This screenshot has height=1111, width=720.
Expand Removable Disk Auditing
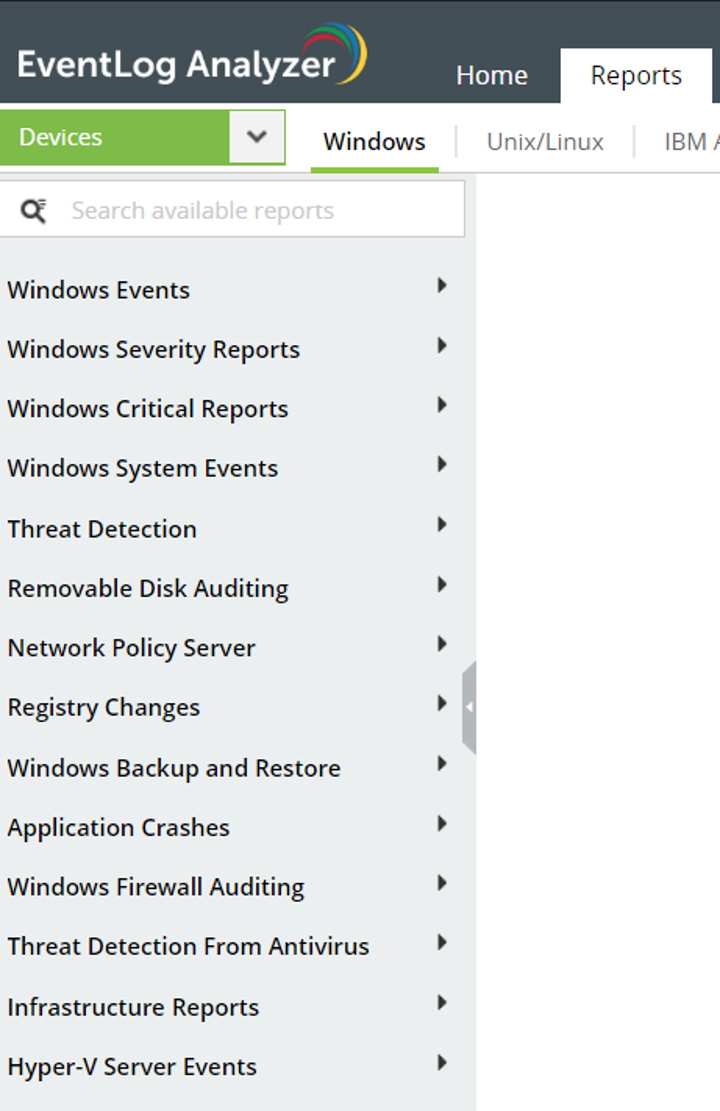(x=441, y=584)
